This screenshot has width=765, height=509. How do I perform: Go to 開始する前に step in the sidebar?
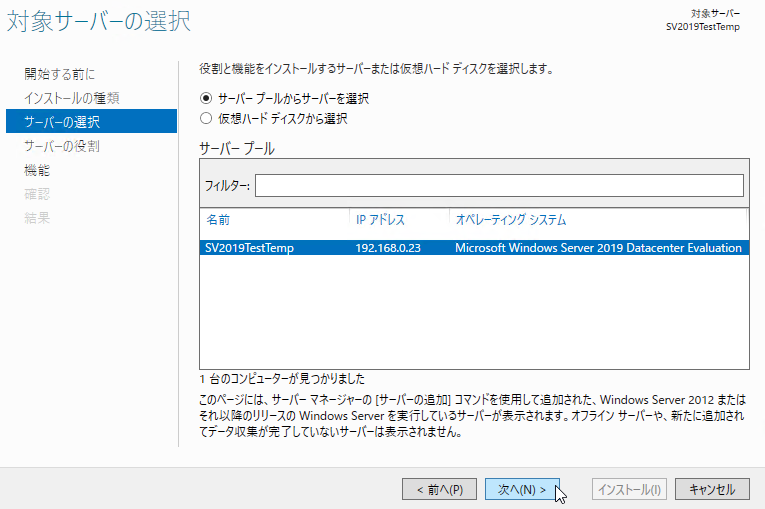click(60, 74)
